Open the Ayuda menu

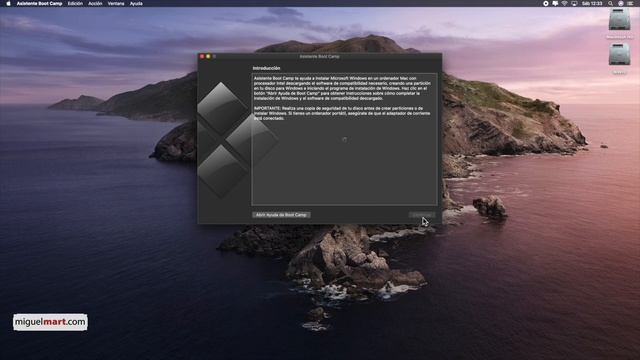click(136, 3)
